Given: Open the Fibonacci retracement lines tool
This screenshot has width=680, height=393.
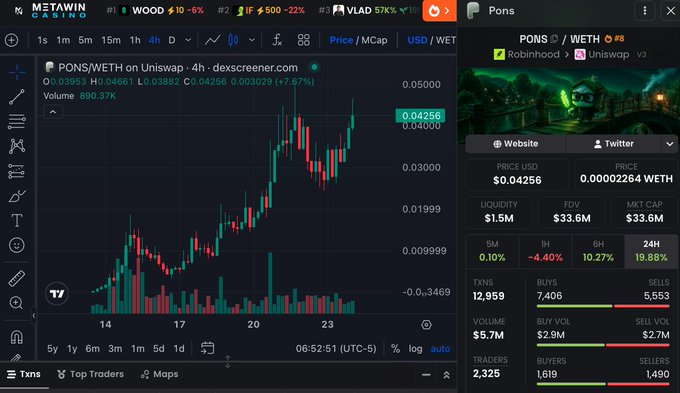Looking at the screenshot, I should [x=16, y=121].
